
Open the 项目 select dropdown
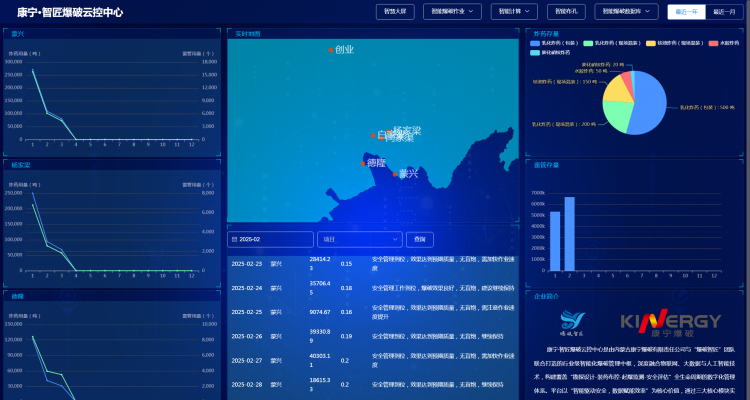point(360,240)
